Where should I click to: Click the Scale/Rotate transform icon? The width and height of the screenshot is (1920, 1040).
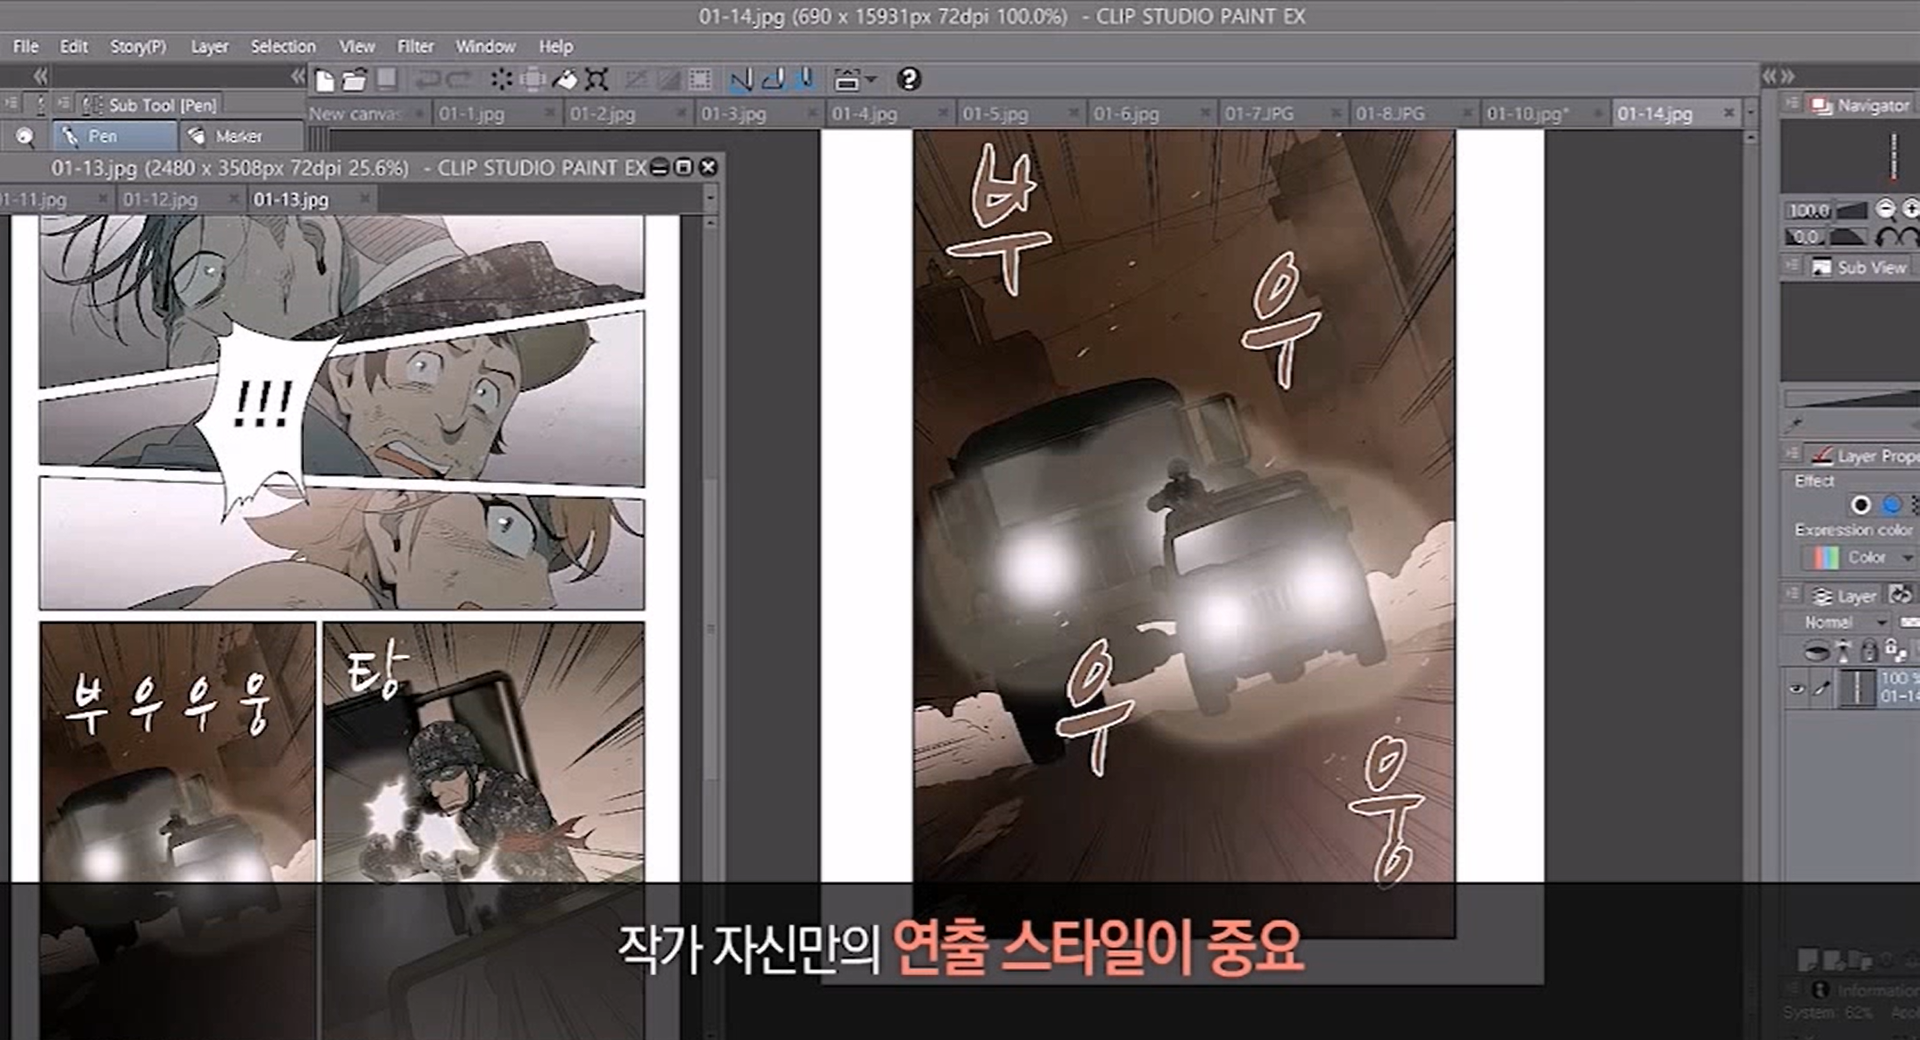click(597, 80)
